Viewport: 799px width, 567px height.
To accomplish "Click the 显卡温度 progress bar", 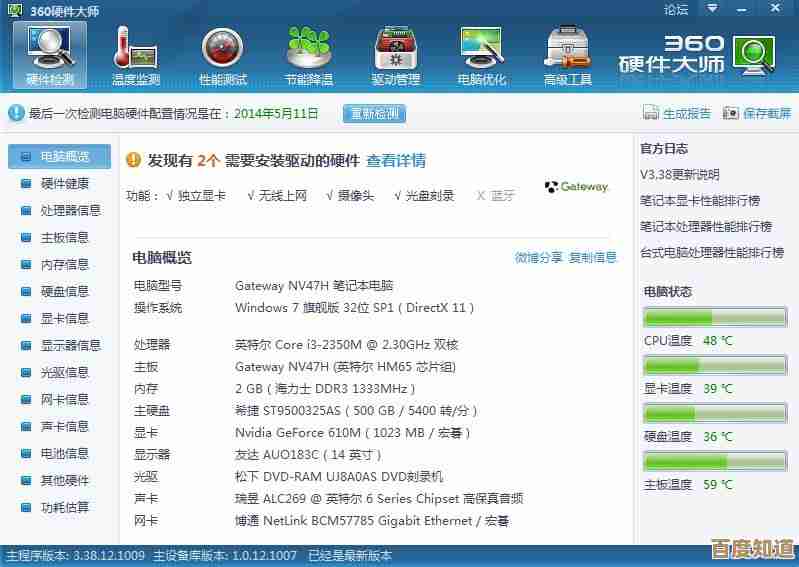I will [x=715, y=366].
